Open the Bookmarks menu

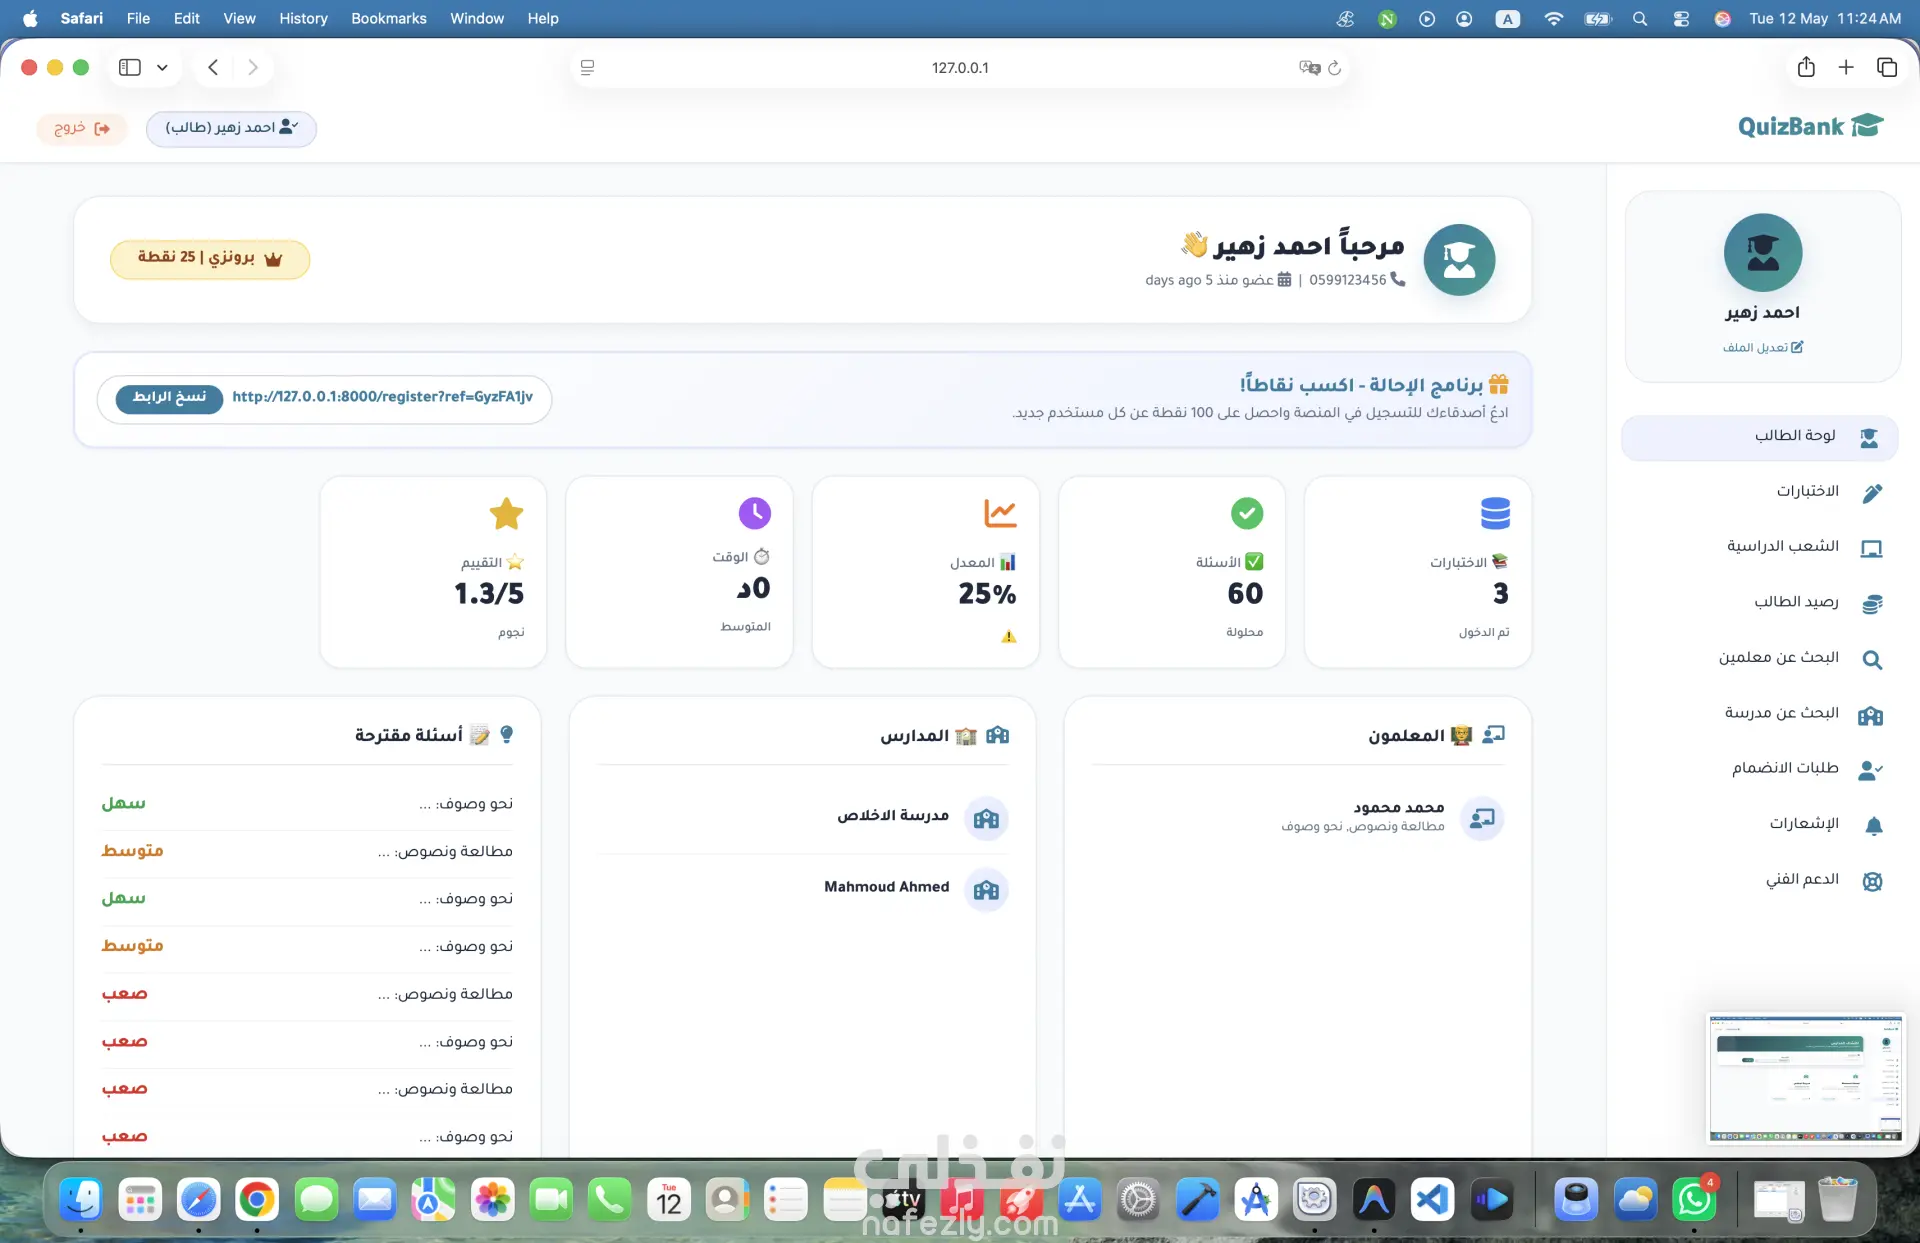(389, 18)
